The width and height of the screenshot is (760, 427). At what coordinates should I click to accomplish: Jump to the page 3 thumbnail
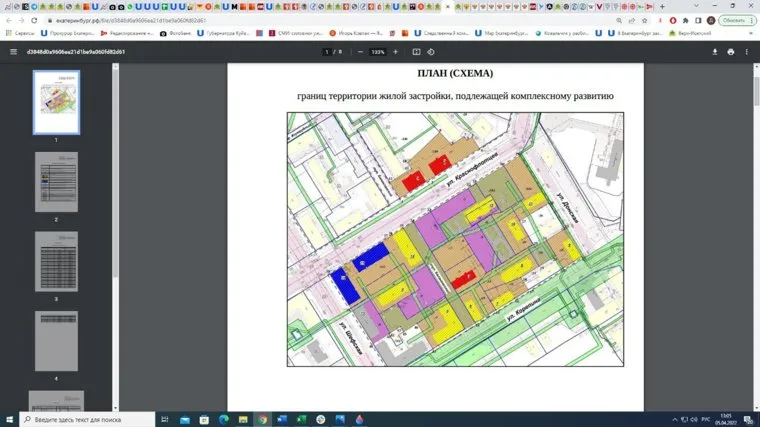pos(56,261)
